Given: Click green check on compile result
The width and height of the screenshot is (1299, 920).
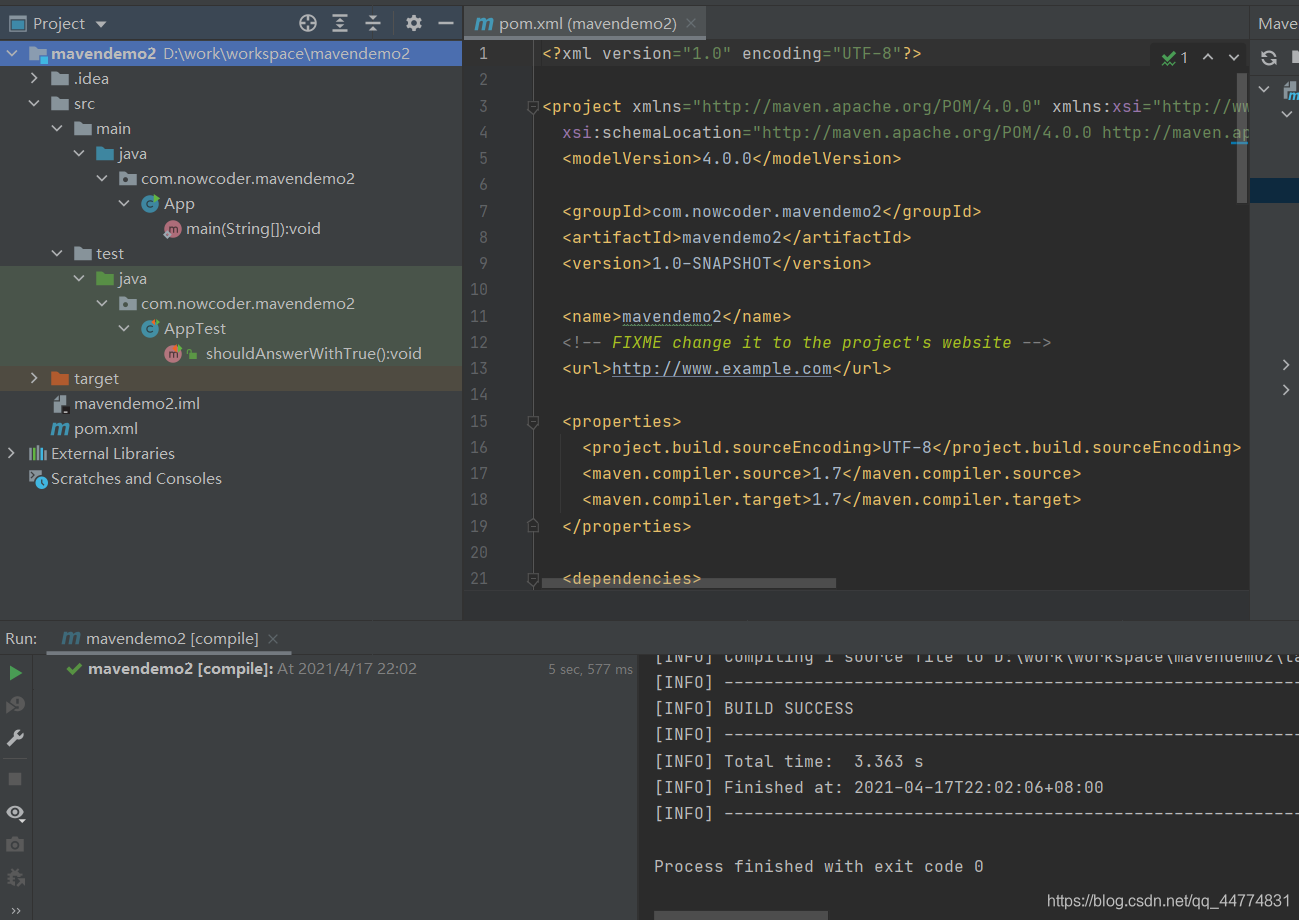Looking at the screenshot, I should (x=74, y=668).
